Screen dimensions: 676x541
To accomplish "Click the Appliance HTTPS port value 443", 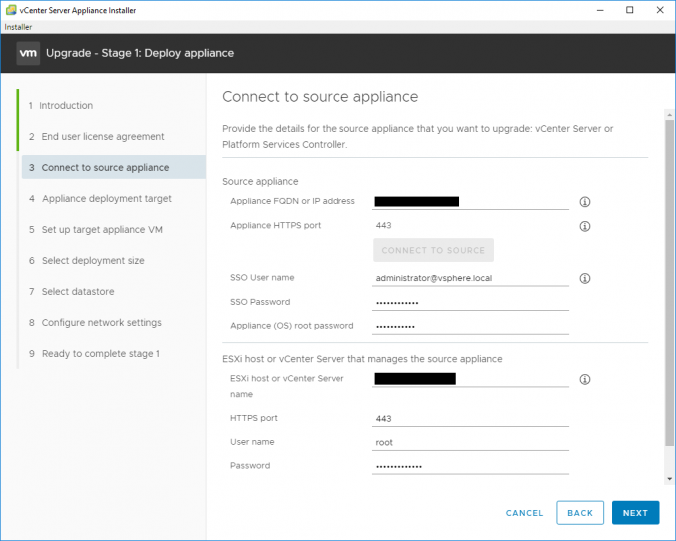I will [383, 225].
